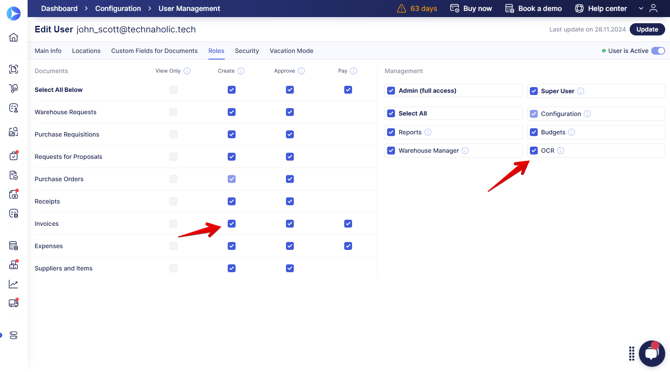Click the info icon next to Create
Screen dimensions: 670x372
(x=241, y=71)
